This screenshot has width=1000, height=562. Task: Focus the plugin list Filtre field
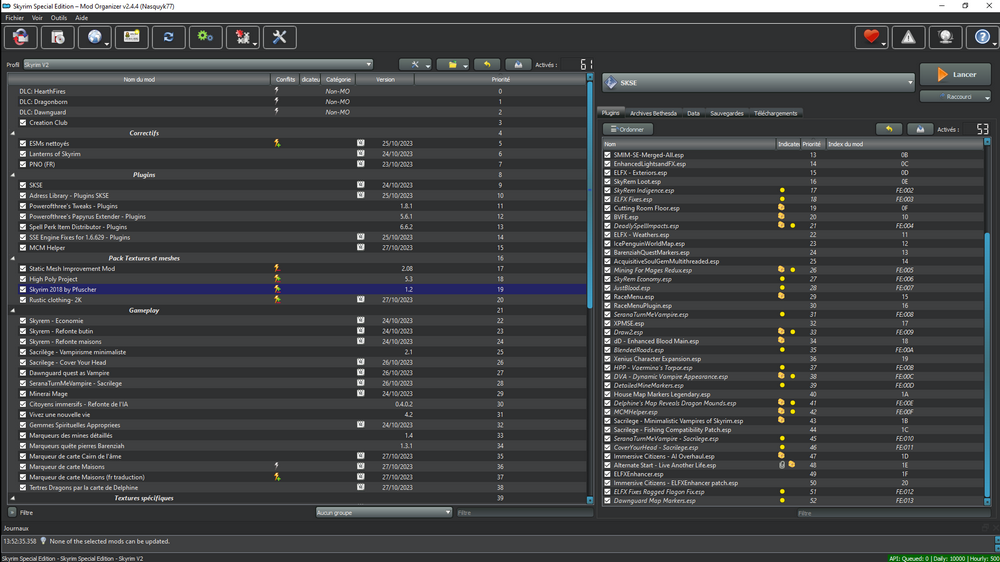(x=893, y=513)
